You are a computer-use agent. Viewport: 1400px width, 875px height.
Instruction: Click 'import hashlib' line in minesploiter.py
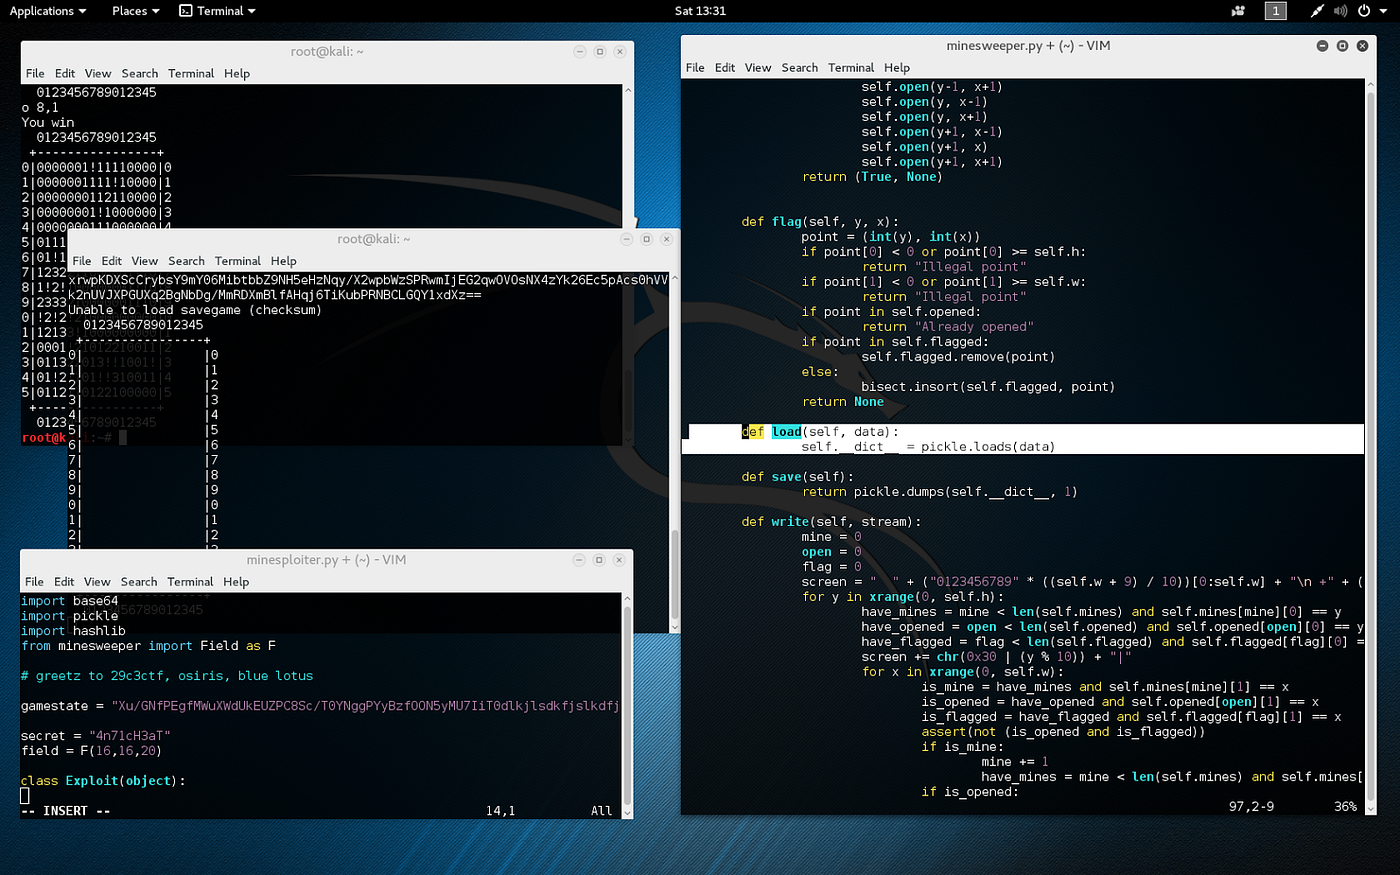point(73,631)
